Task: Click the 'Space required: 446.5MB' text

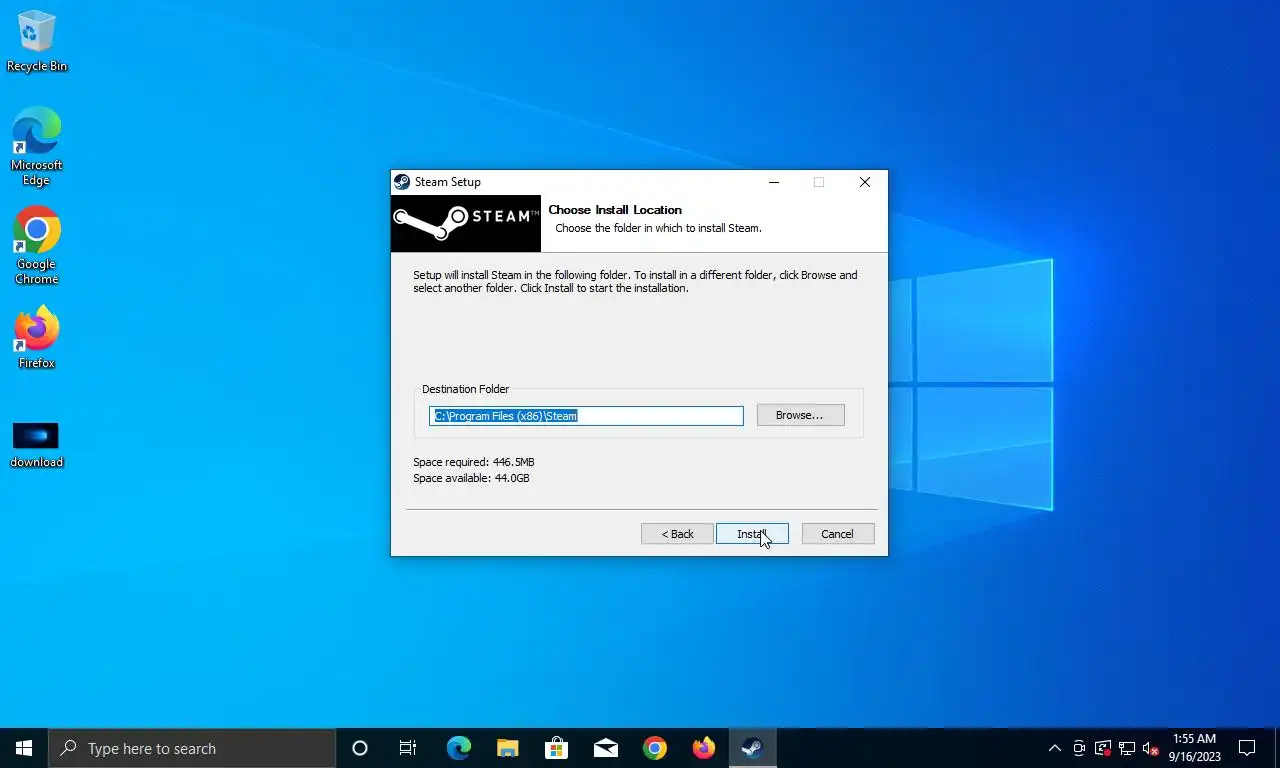Action: (x=474, y=462)
